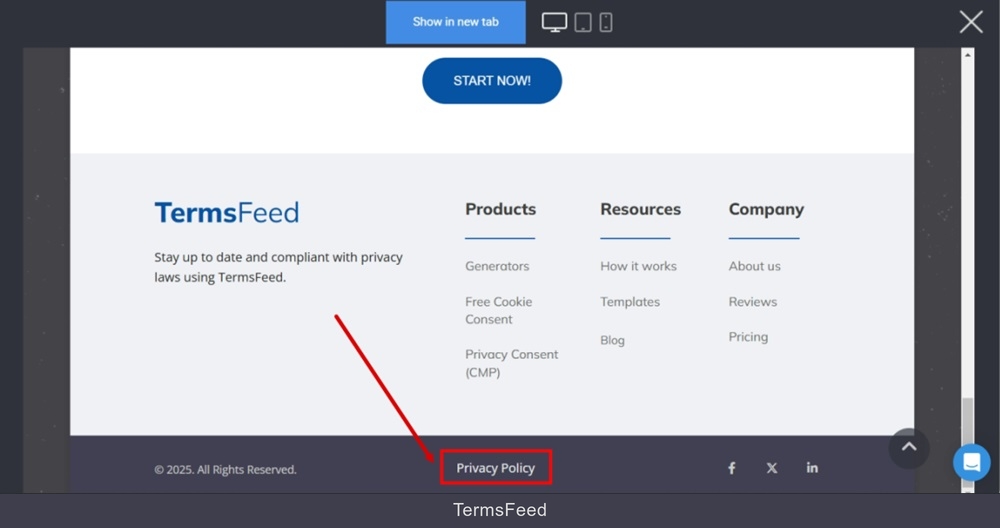Screen dimensions: 1000x528
Task: Open Privacy Consent (CMP) link
Action: click(511, 363)
